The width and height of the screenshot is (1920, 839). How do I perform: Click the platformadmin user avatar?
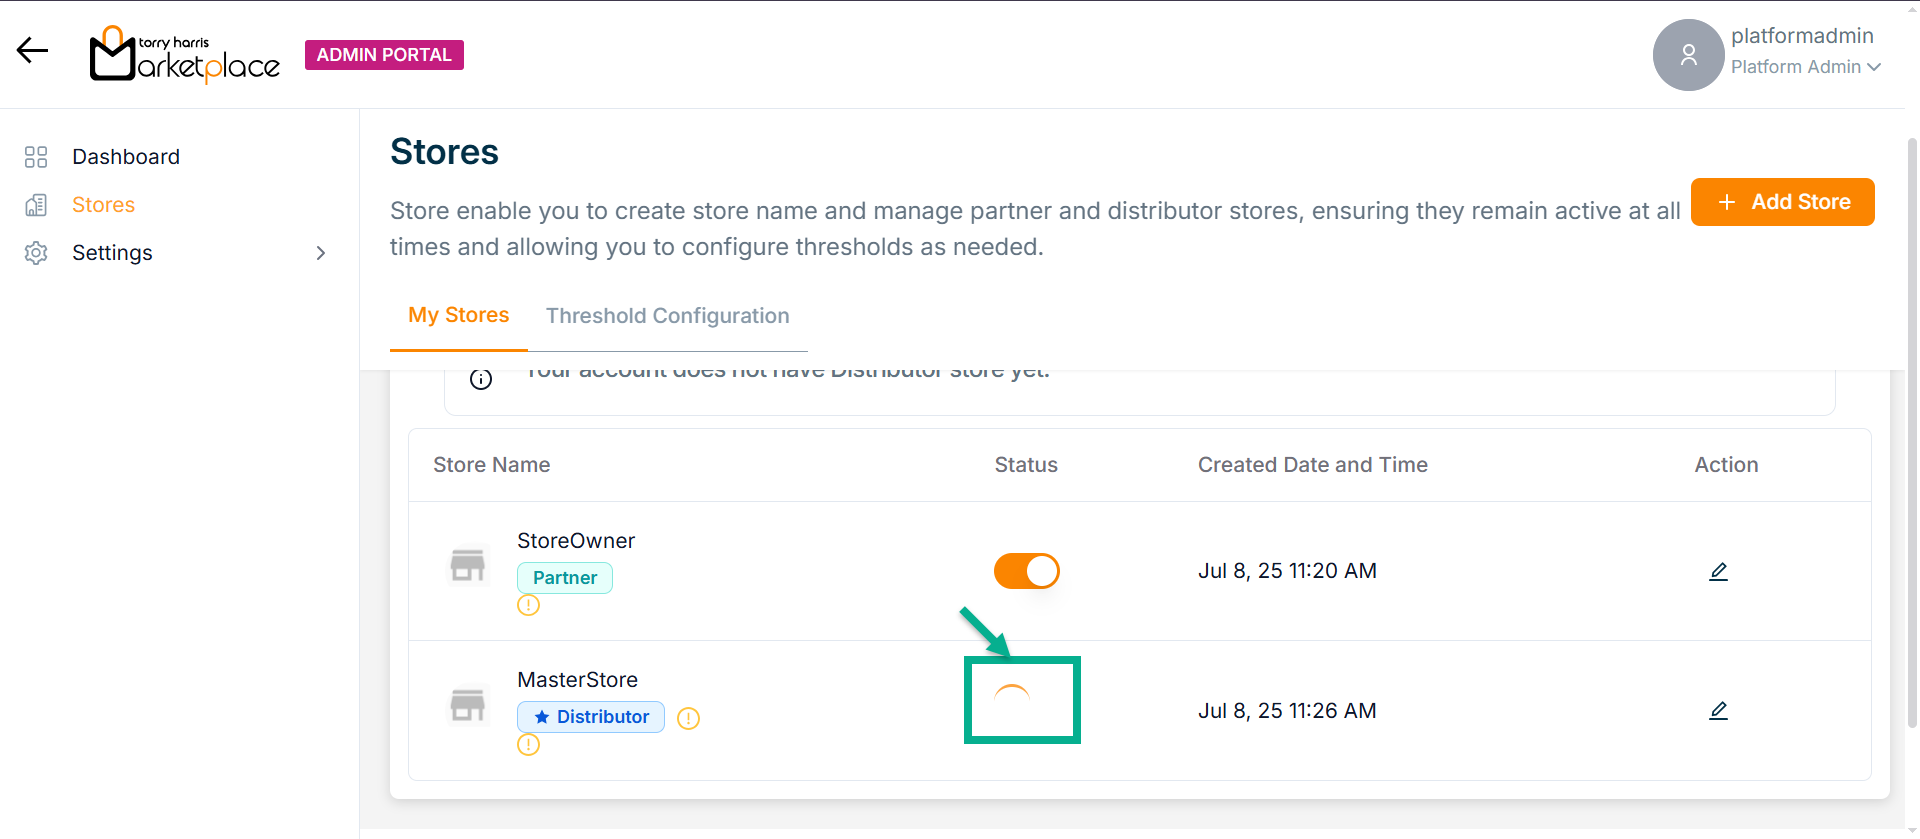click(x=1688, y=55)
